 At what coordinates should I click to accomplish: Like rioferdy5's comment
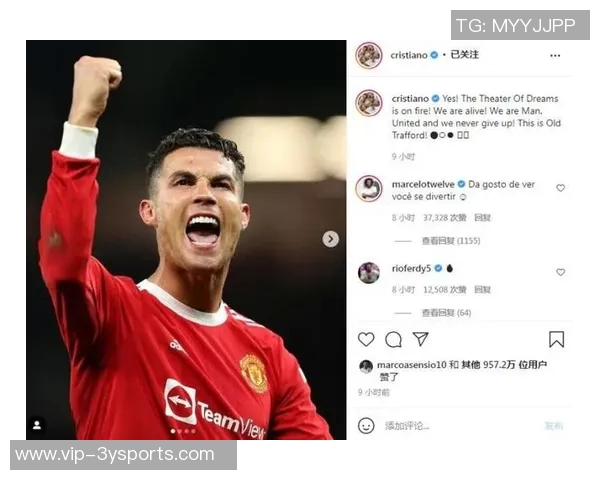(560, 272)
